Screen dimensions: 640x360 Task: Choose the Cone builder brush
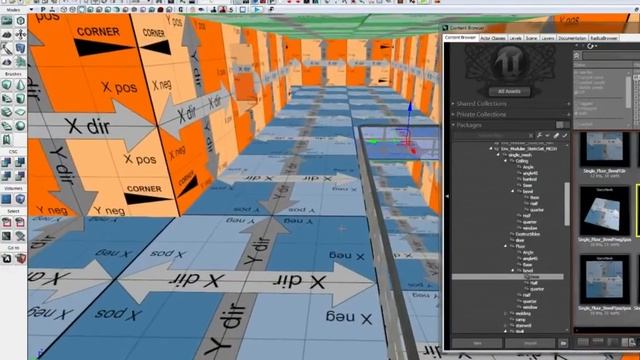coord(20,84)
